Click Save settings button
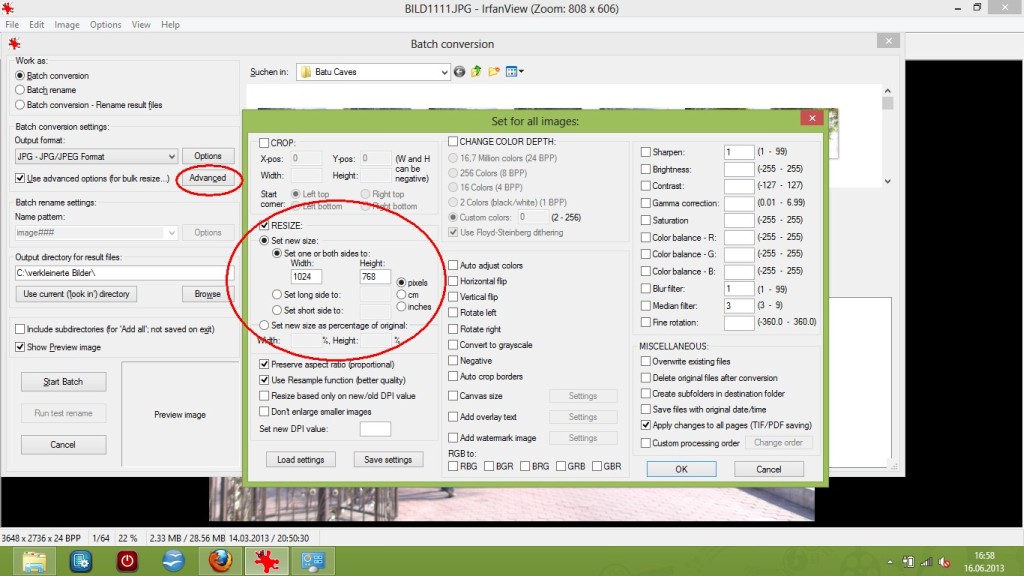Viewport: 1024px width, 576px height. click(387, 460)
